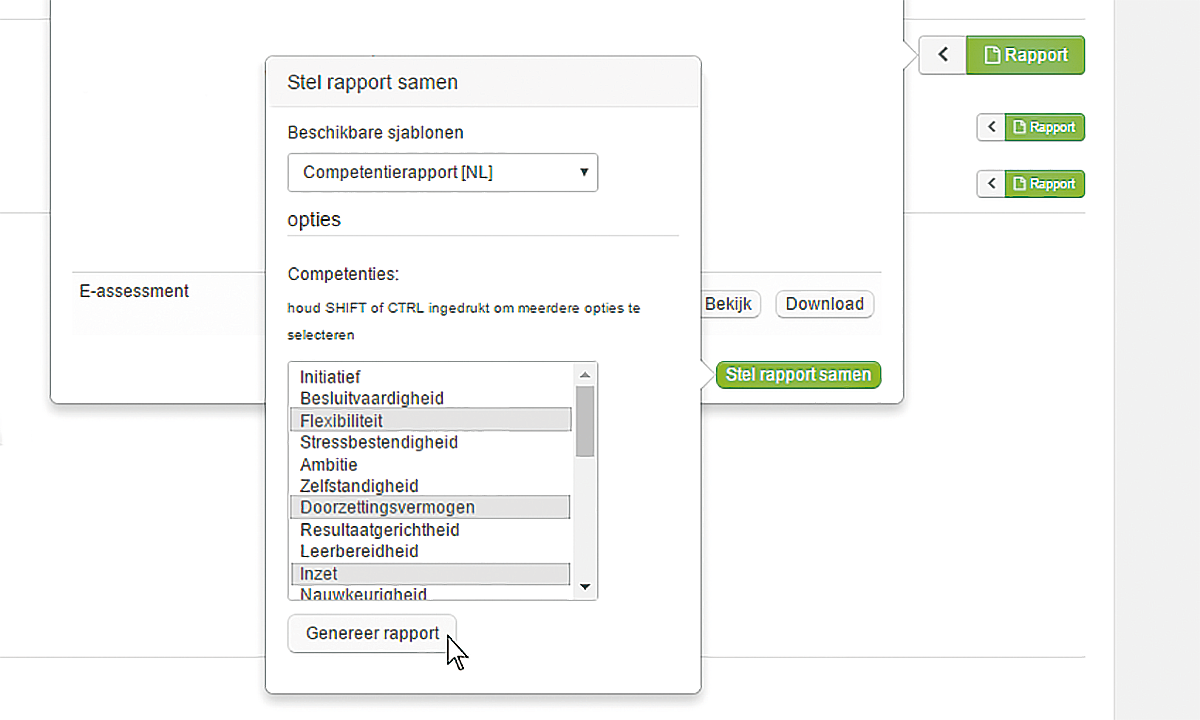Select Stressbestendigheid in the list
This screenshot has height=720, width=1200.
click(x=378, y=442)
